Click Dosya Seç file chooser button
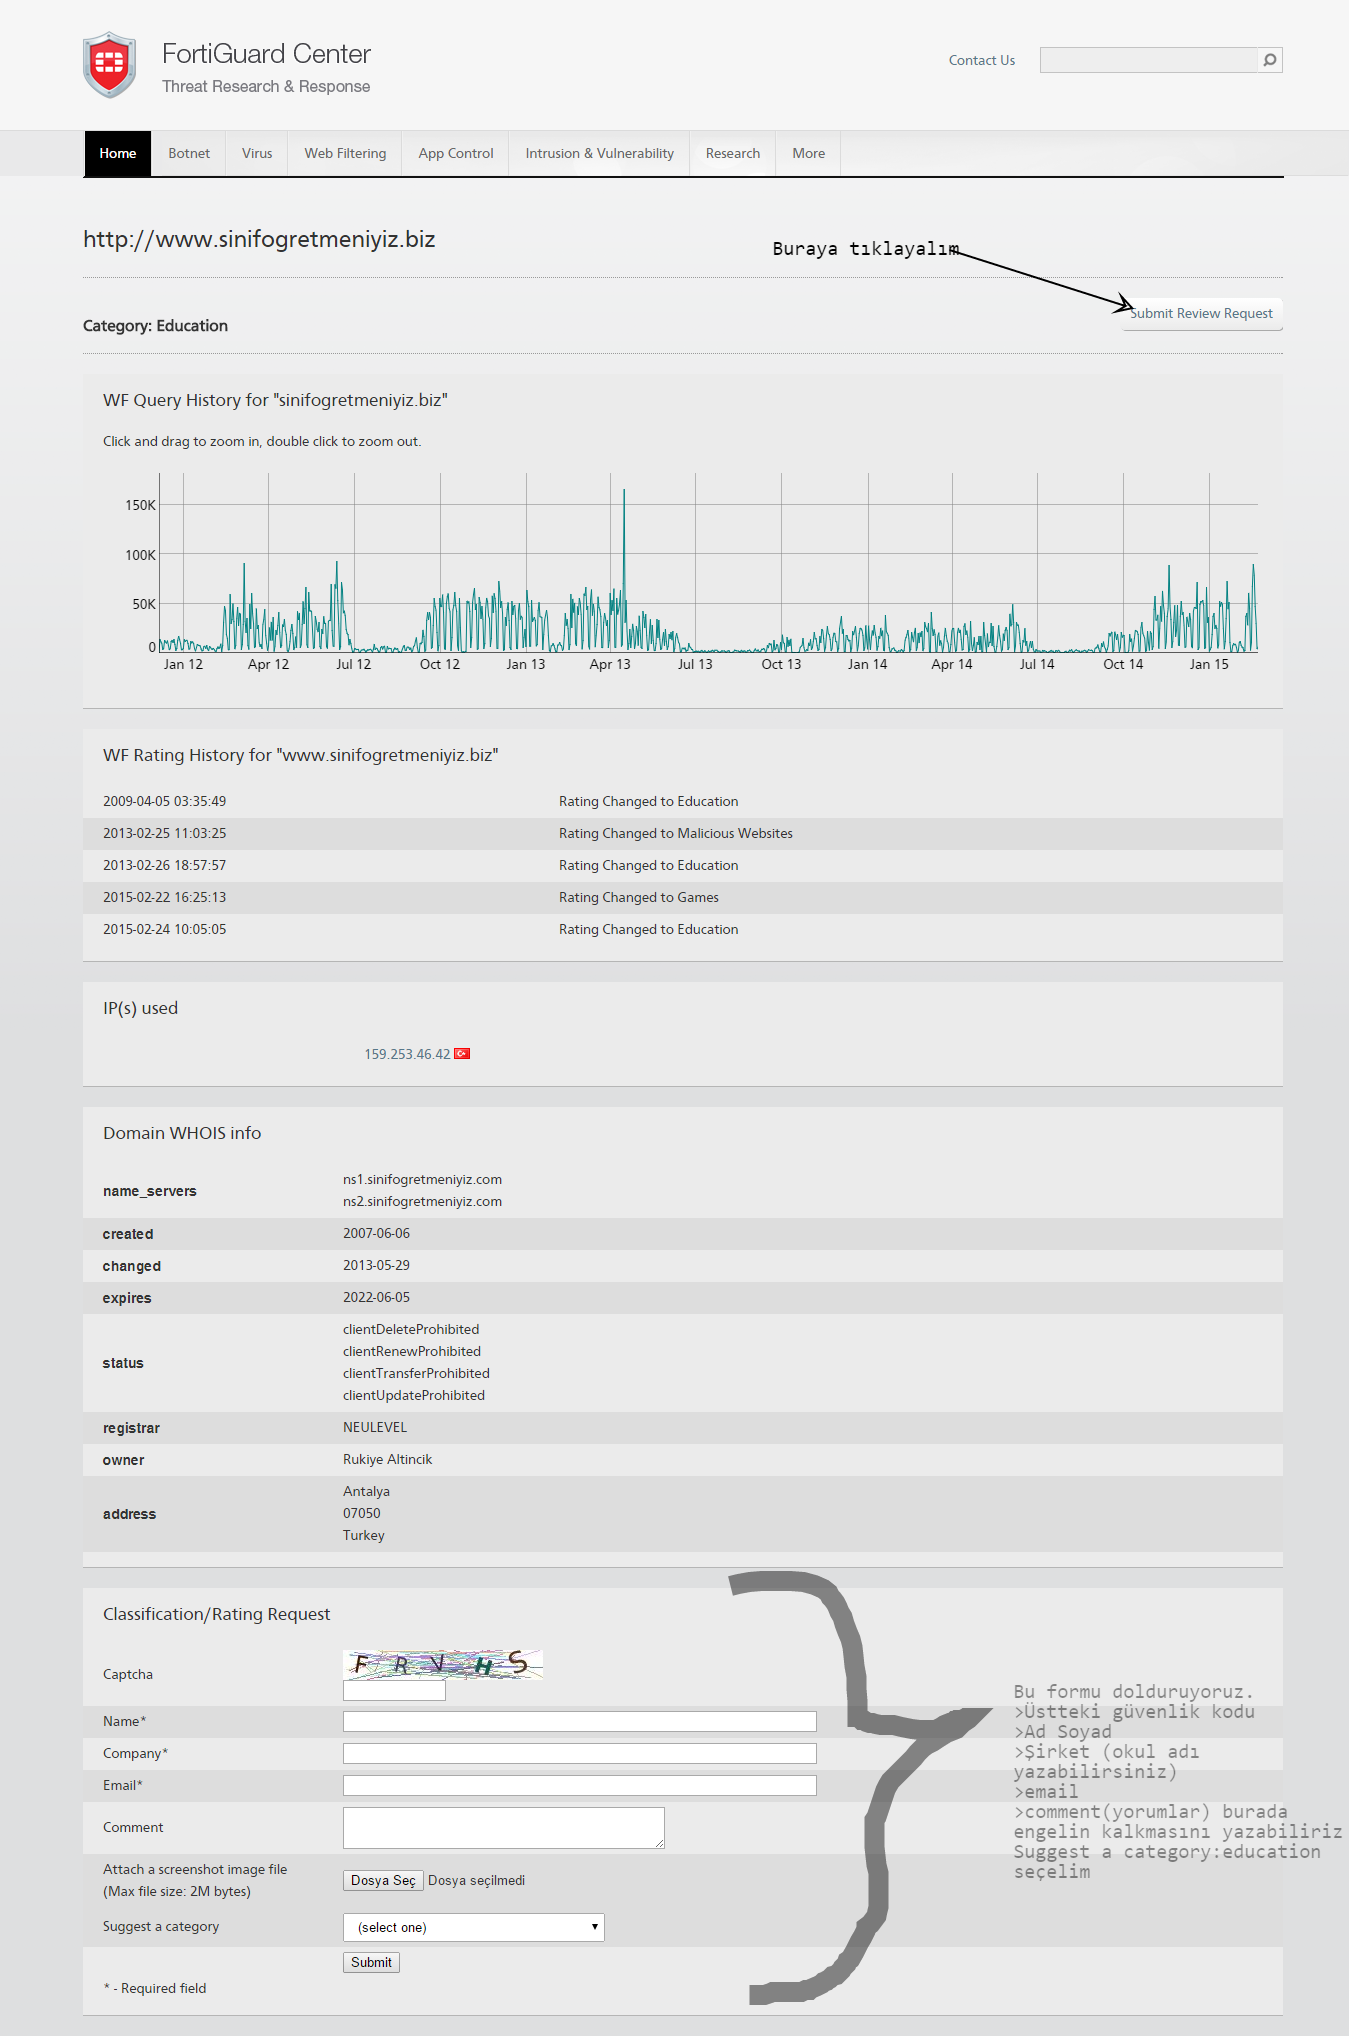This screenshot has width=1349, height=2036. (x=383, y=1880)
